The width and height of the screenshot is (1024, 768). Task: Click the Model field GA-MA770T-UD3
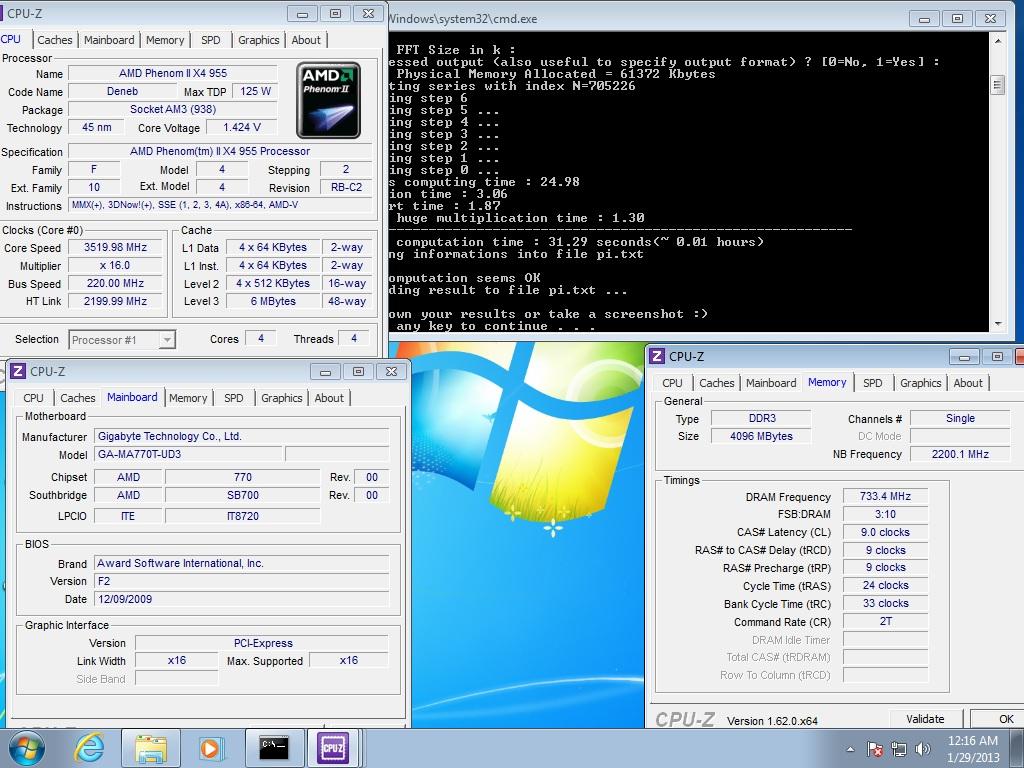click(189, 454)
